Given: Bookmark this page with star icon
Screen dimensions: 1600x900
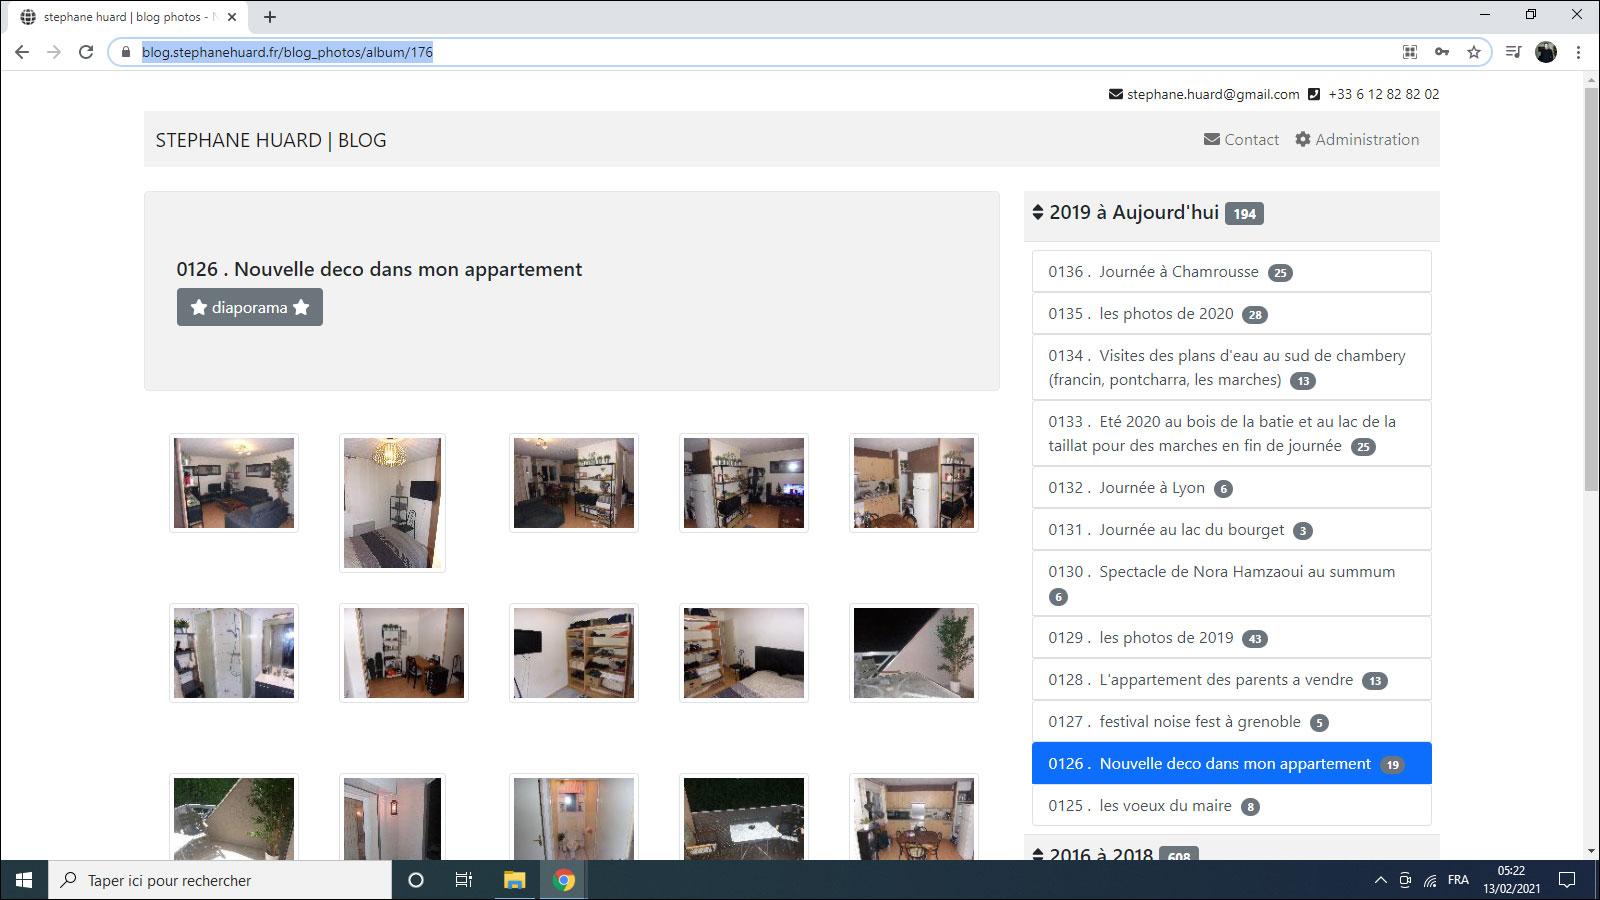Looking at the screenshot, I should pos(1473,52).
